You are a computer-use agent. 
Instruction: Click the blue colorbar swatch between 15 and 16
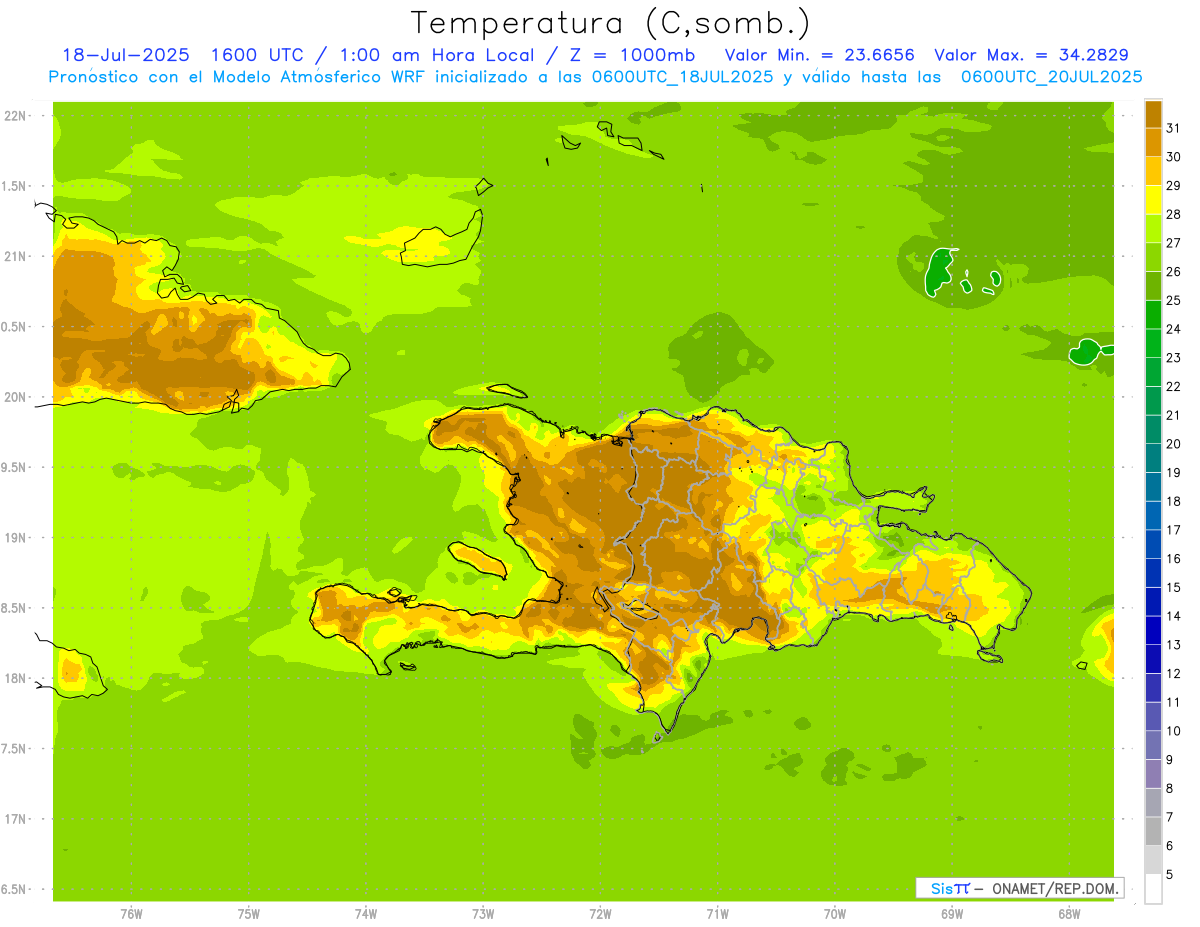coord(1153,573)
